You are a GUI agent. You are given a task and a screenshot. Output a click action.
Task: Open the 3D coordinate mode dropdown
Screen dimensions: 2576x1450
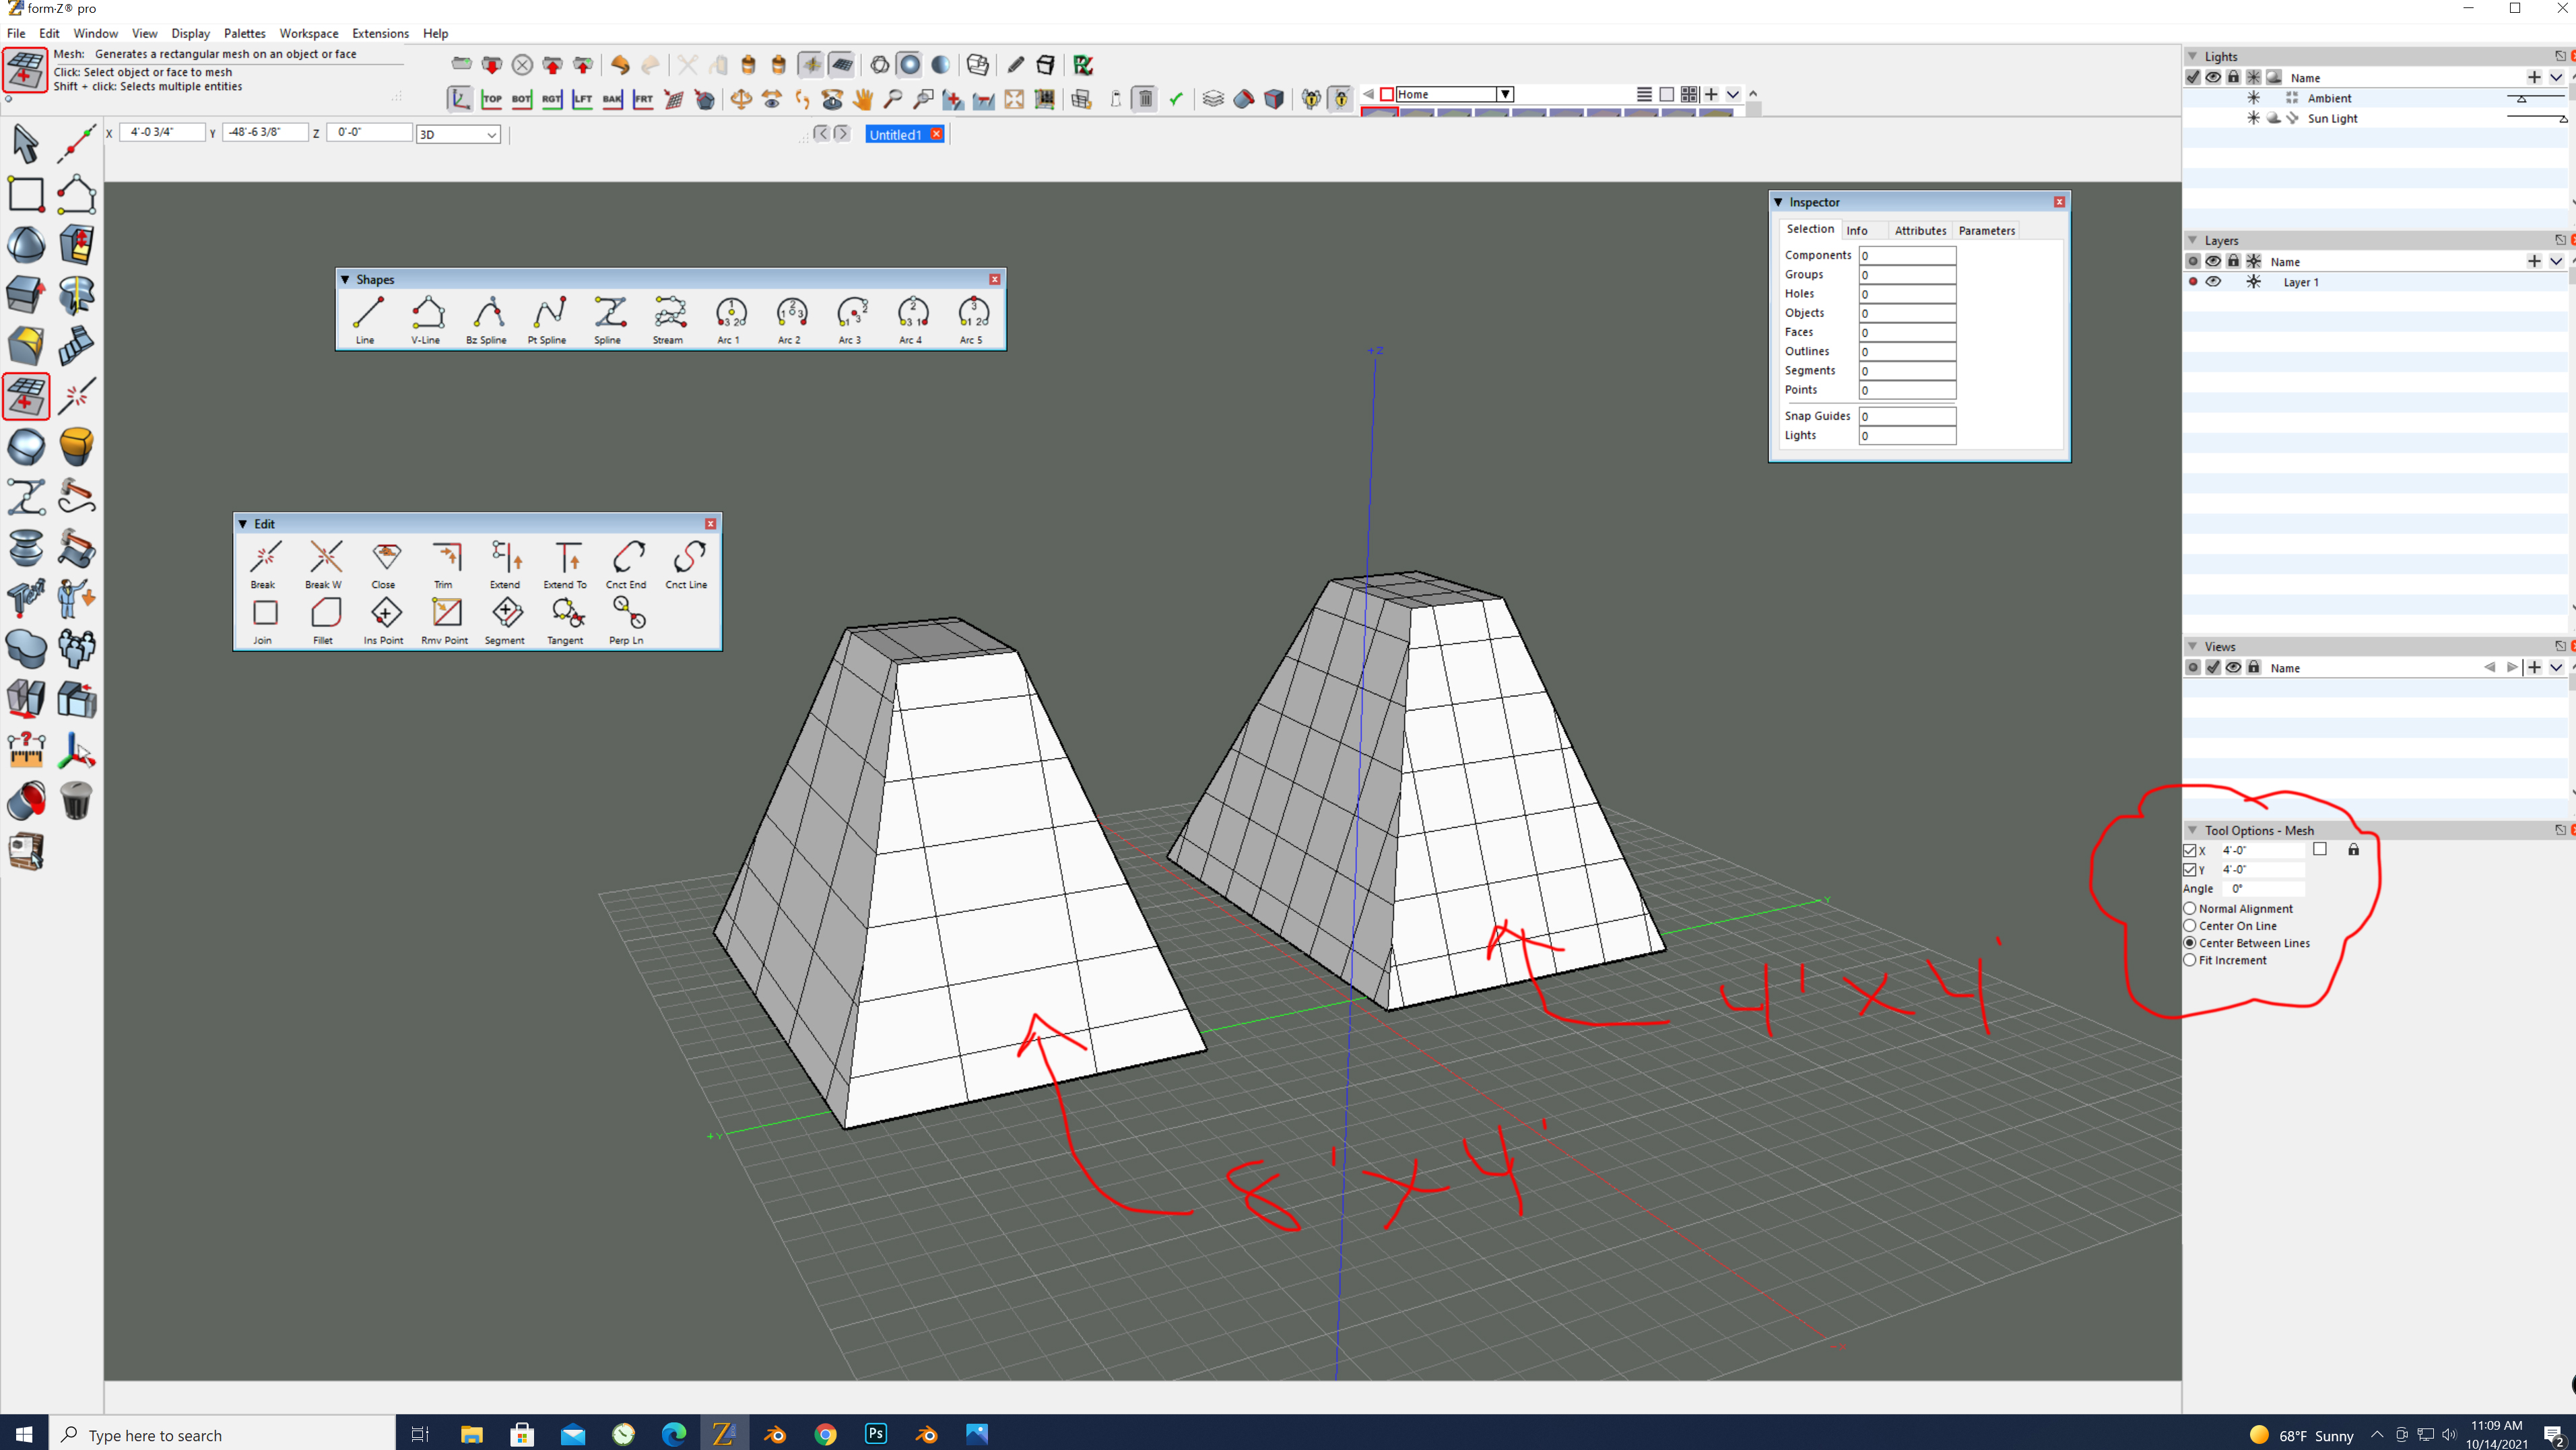(458, 134)
